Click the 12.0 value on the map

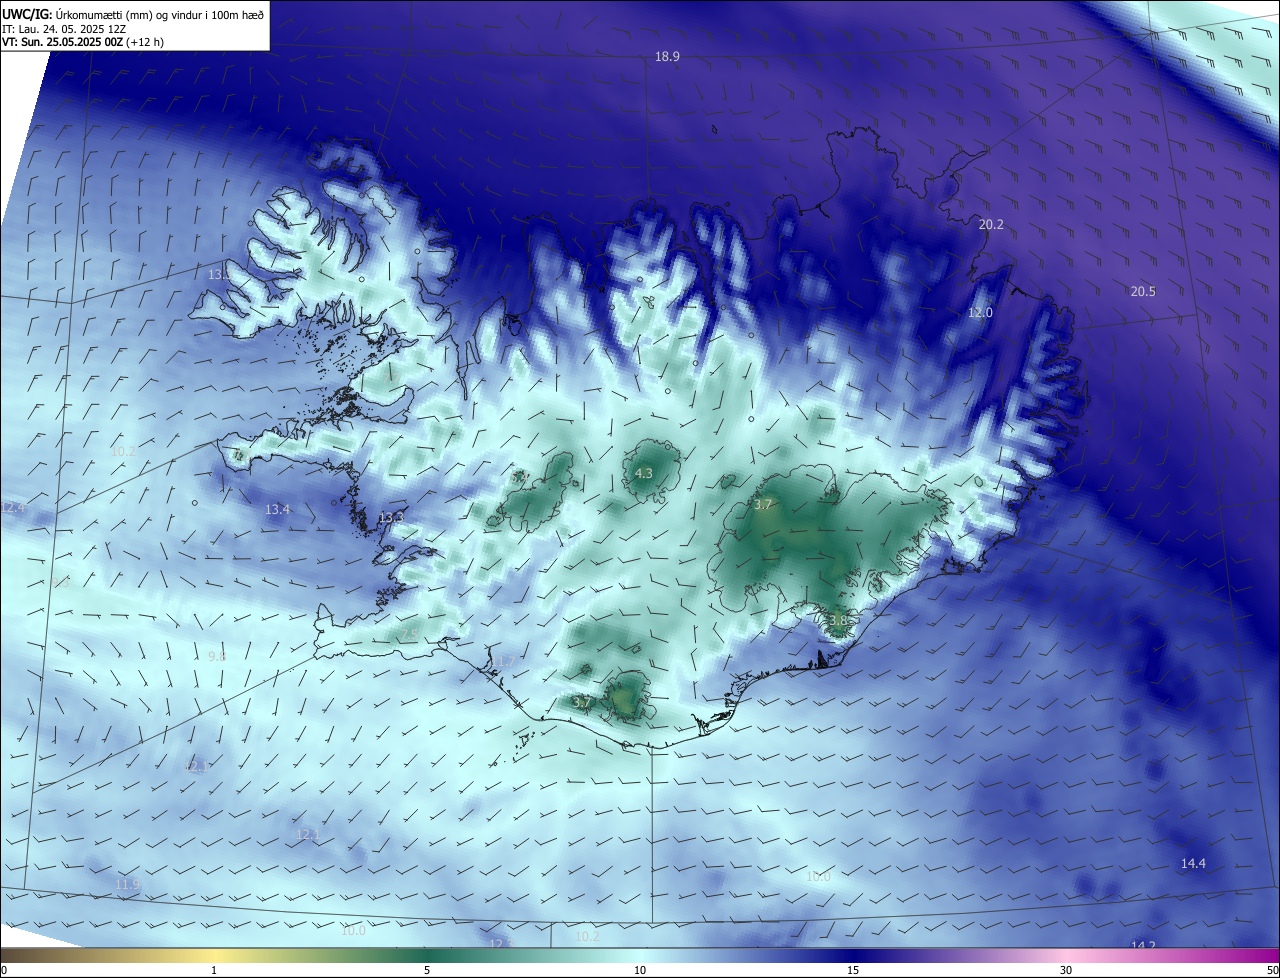[x=980, y=313]
